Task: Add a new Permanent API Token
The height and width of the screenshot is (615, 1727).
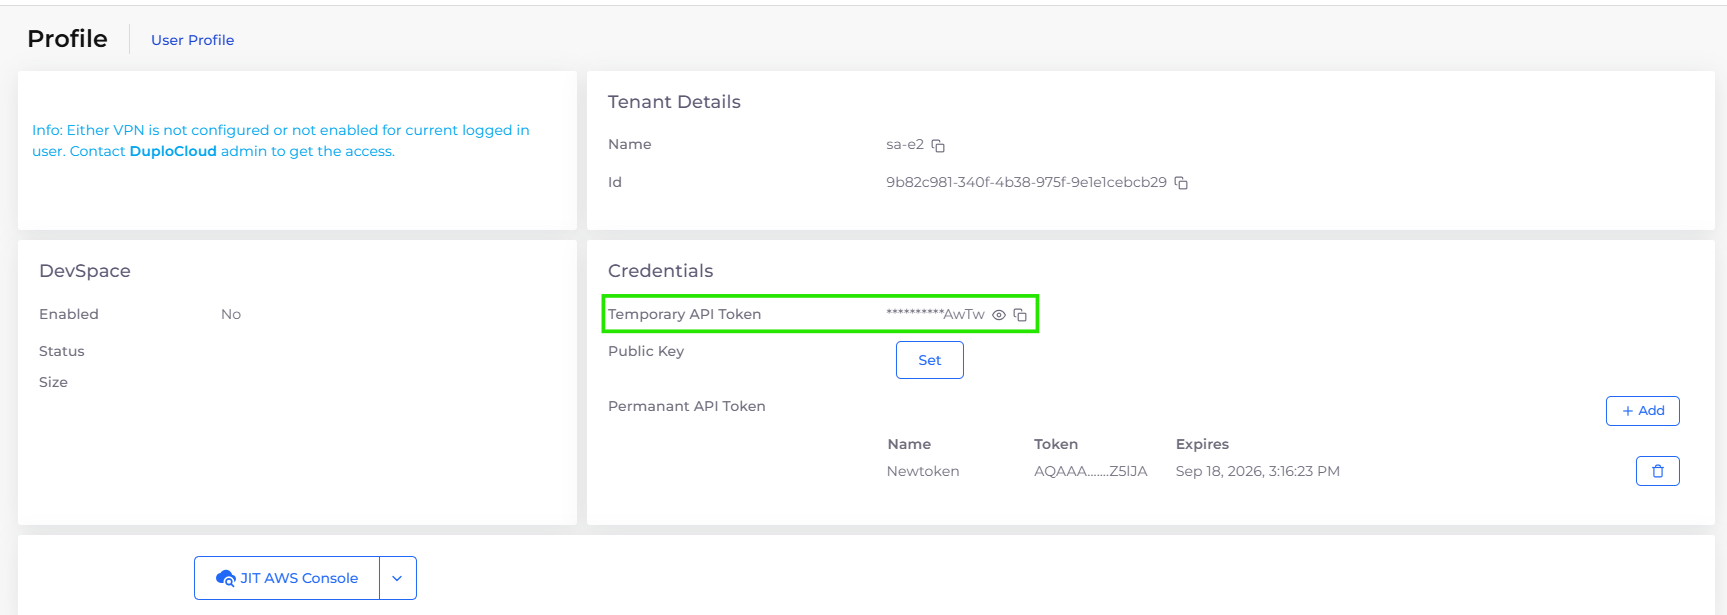Action: [x=1642, y=411]
